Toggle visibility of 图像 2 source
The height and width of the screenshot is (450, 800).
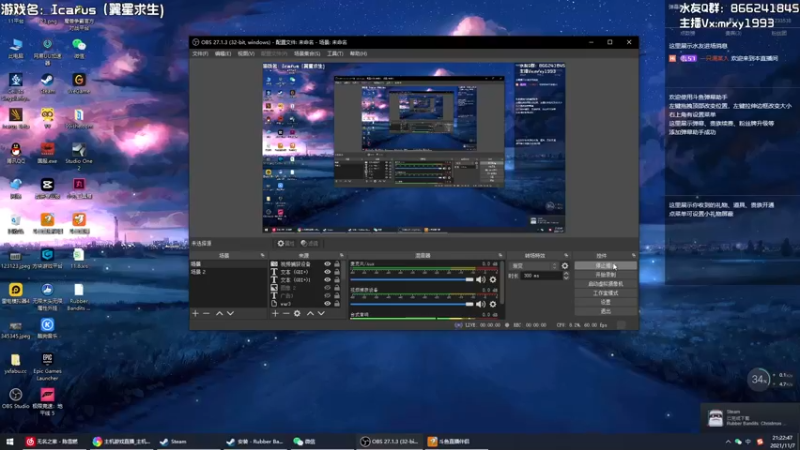coord(328,288)
